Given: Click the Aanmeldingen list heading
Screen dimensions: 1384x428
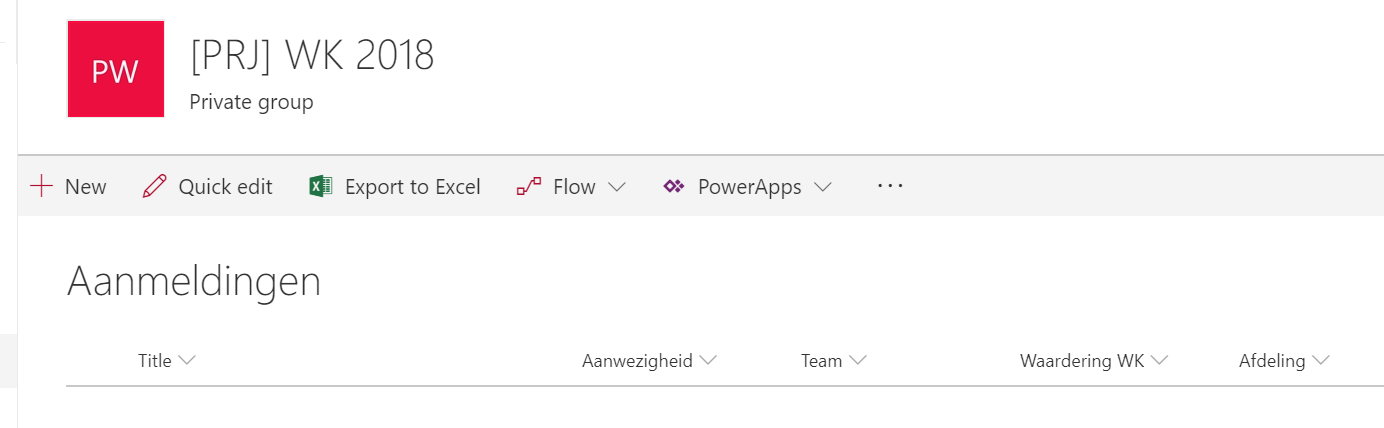Looking at the screenshot, I should pos(194,283).
